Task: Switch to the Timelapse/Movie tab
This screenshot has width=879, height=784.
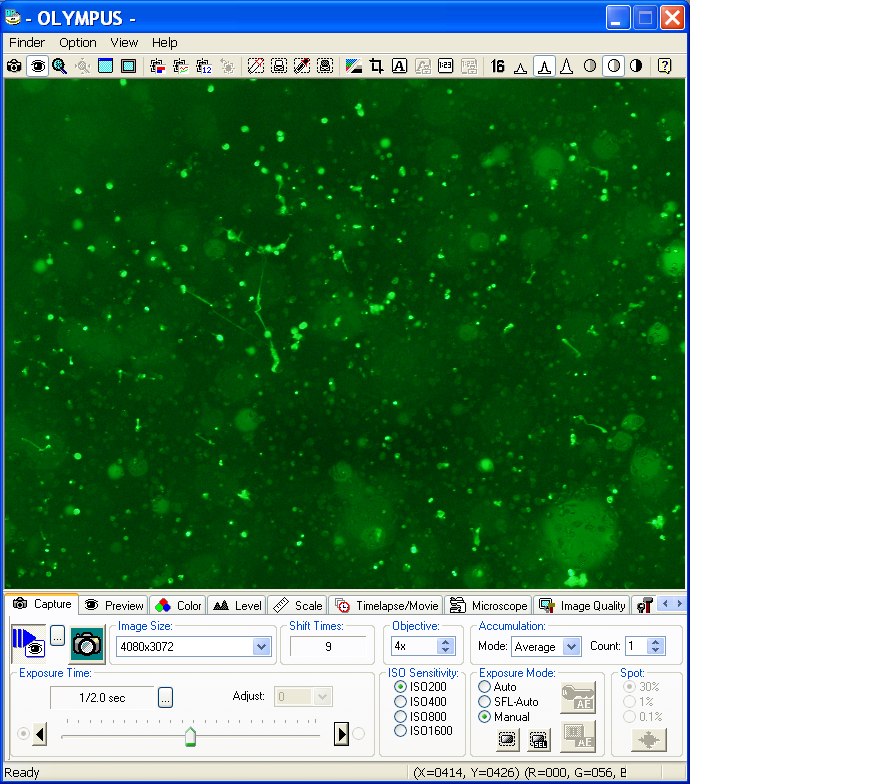Action: coord(387,606)
